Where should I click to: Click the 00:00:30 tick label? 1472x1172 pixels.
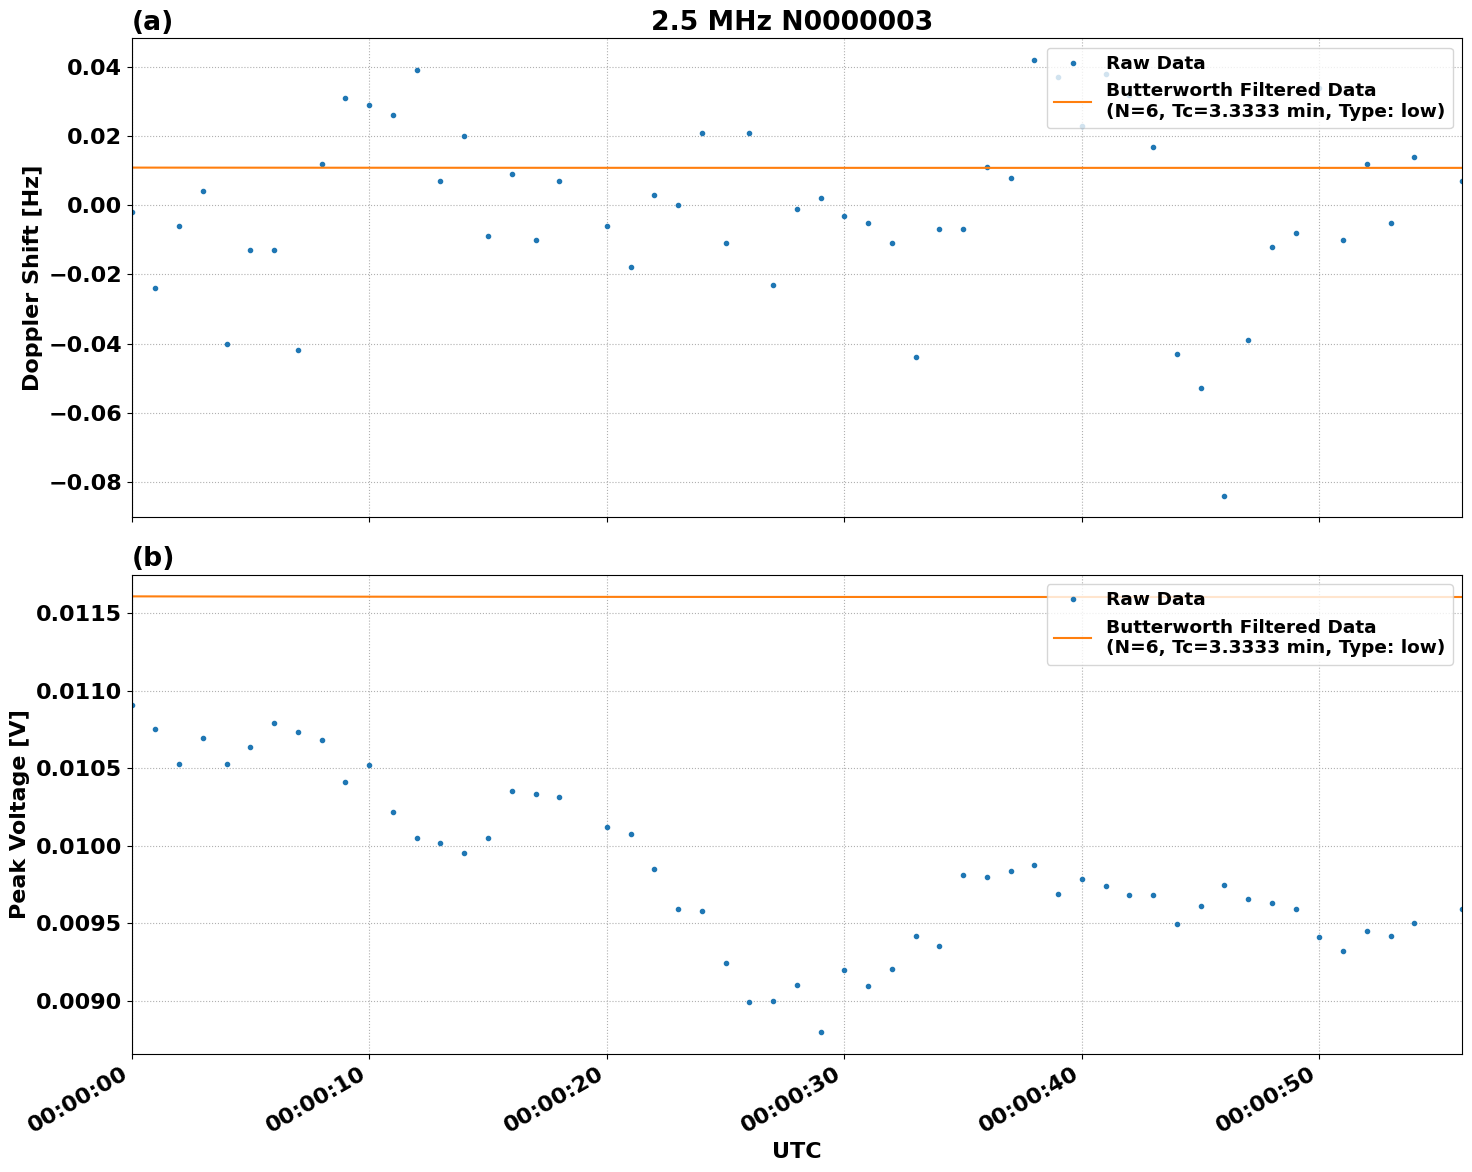(789, 1104)
